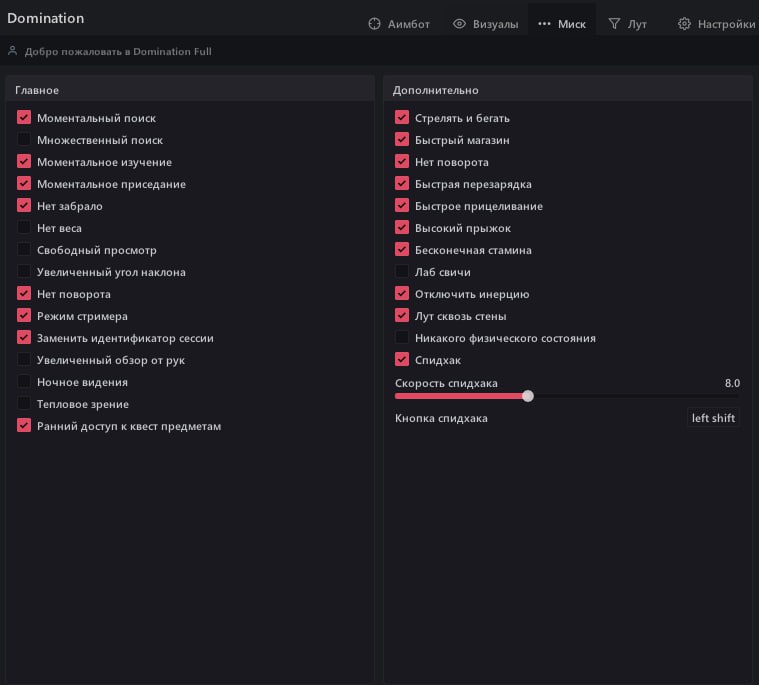Switch to the Аимбот tab
This screenshot has height=685, width=759.
399,24
